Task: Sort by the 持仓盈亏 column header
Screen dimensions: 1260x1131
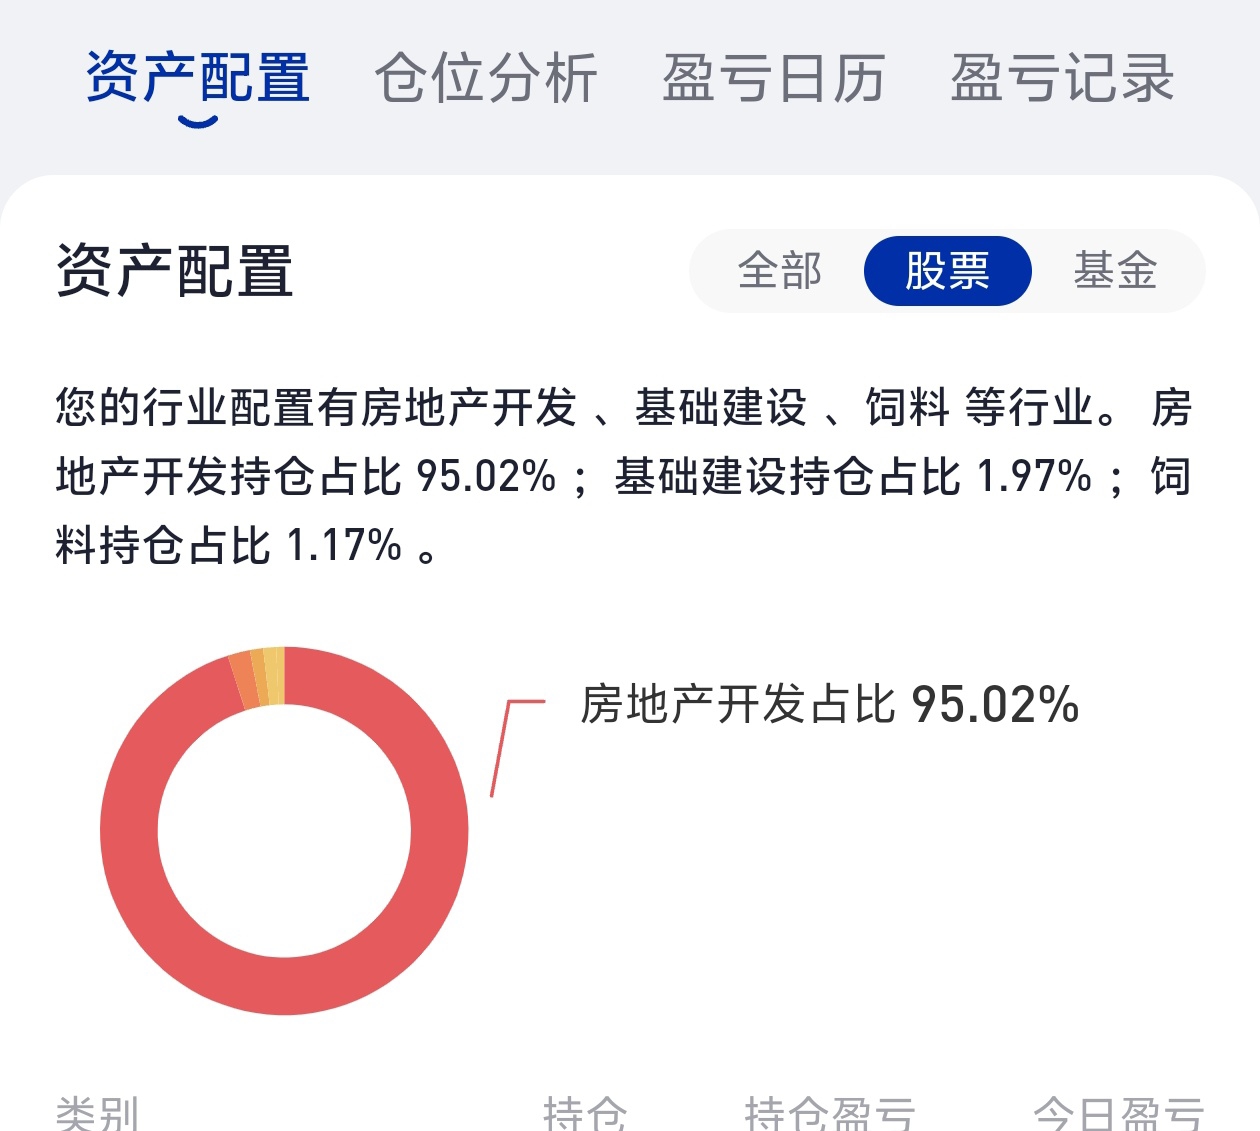Action: 830,1114
